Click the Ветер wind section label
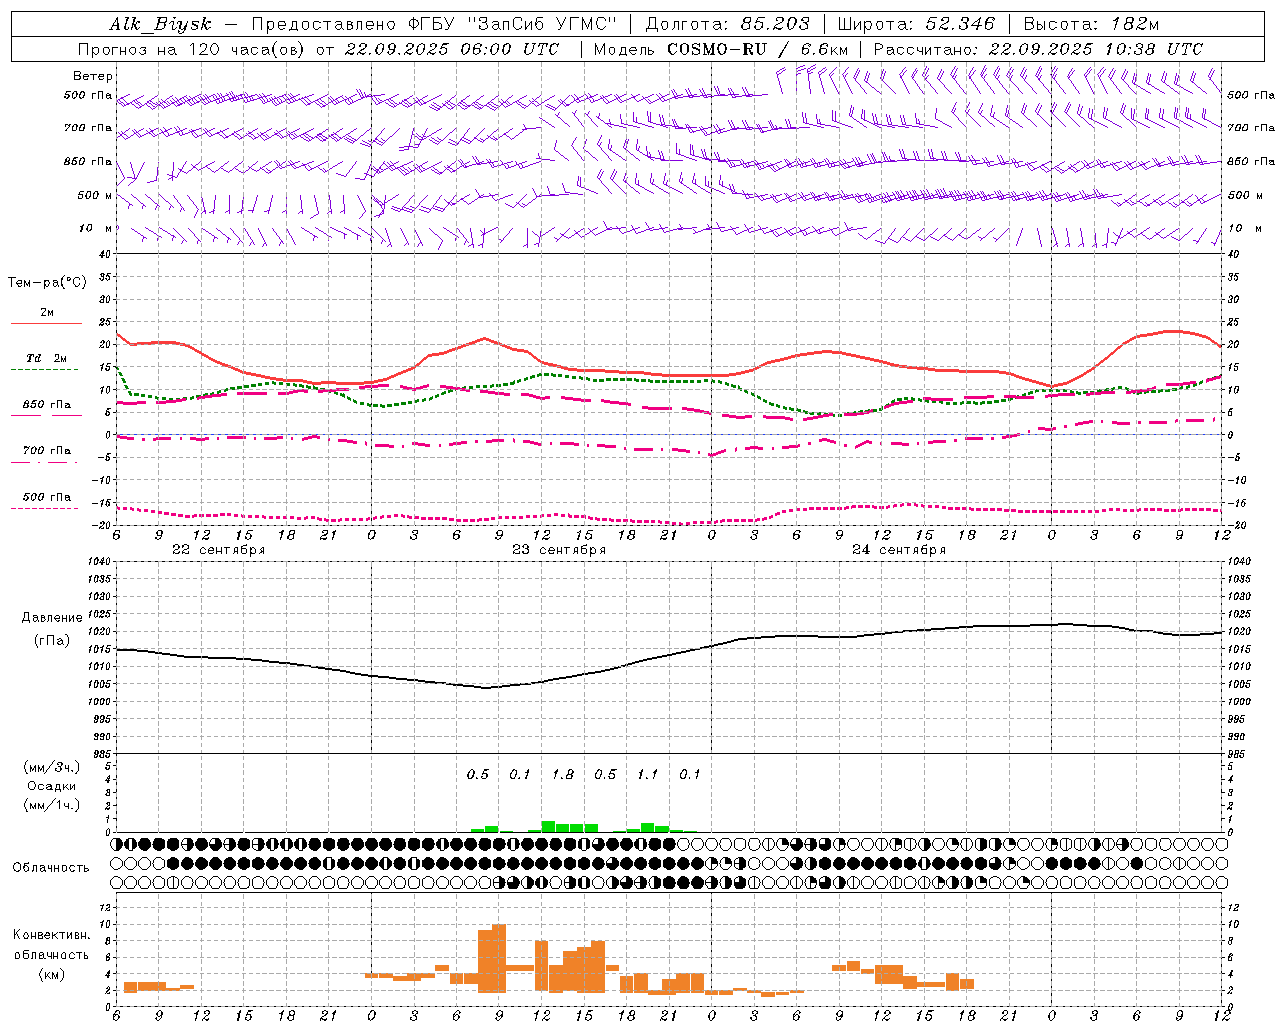 [93, 76]
